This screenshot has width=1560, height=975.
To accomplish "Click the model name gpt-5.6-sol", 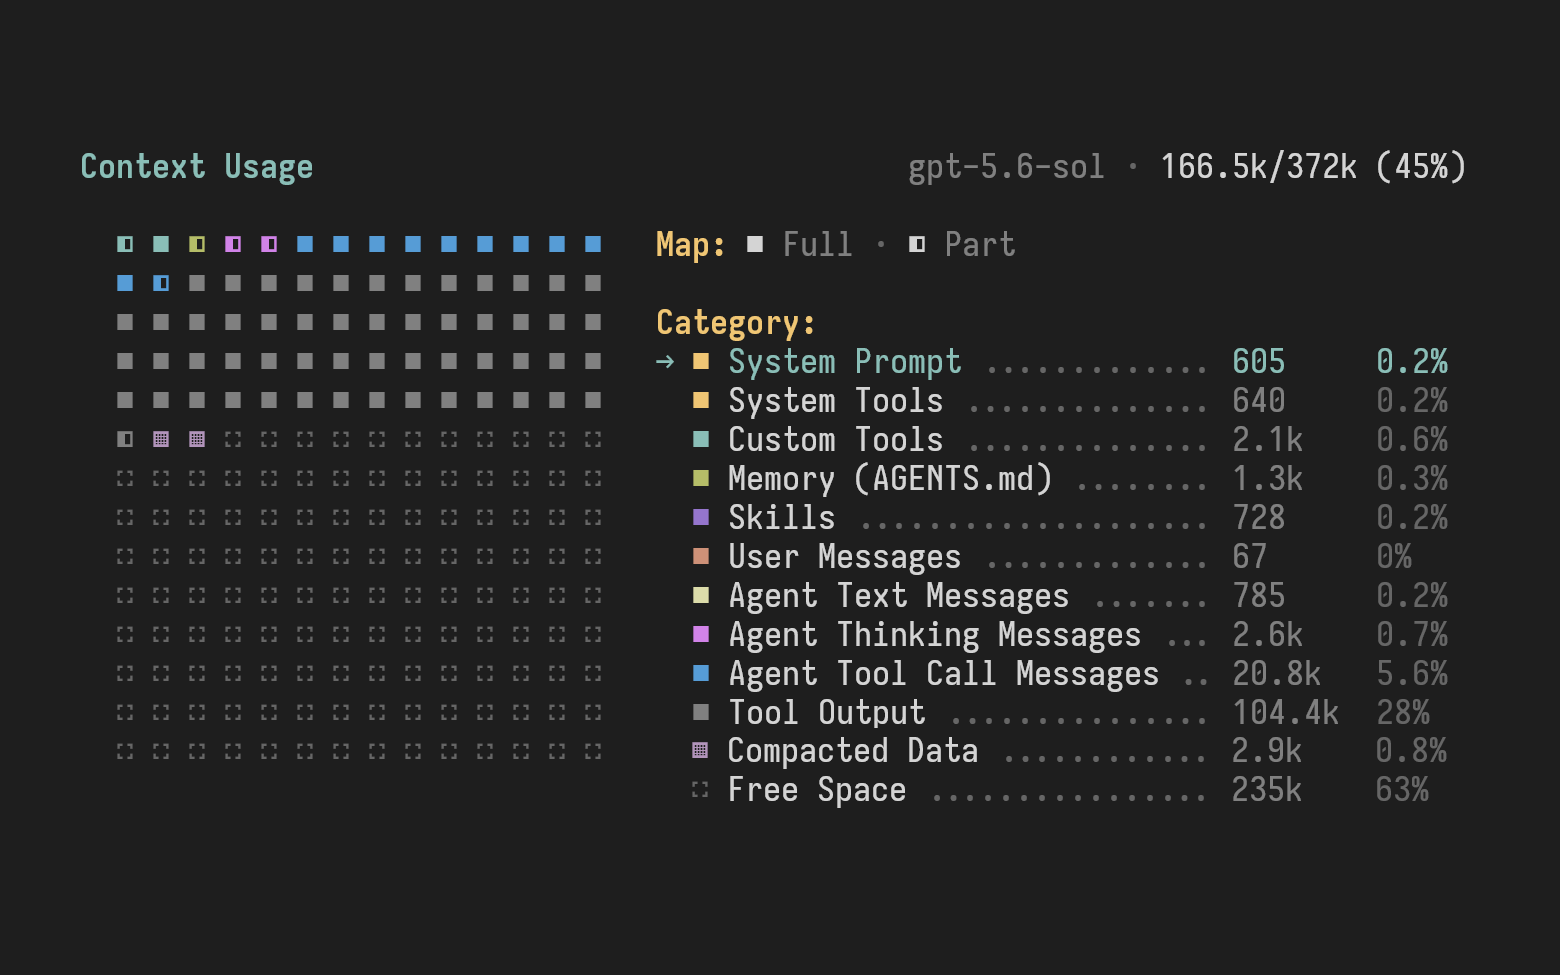I will [x=1006, y=166].
